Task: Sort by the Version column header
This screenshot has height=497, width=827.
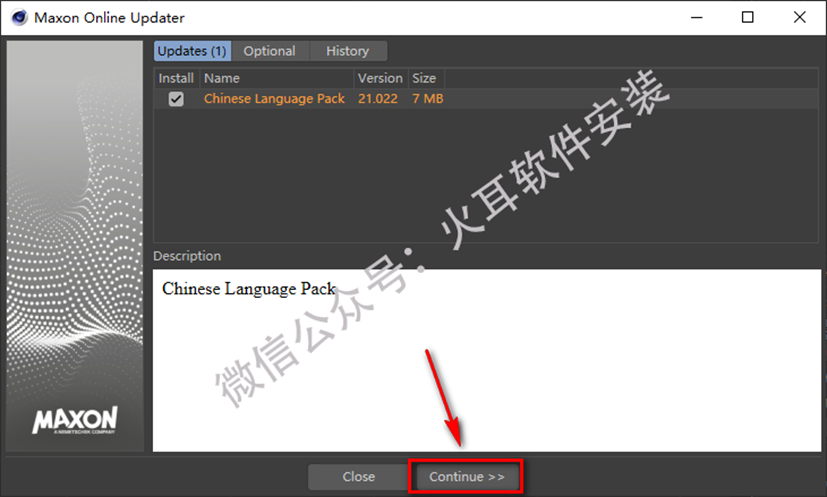Action: (380, 78)
